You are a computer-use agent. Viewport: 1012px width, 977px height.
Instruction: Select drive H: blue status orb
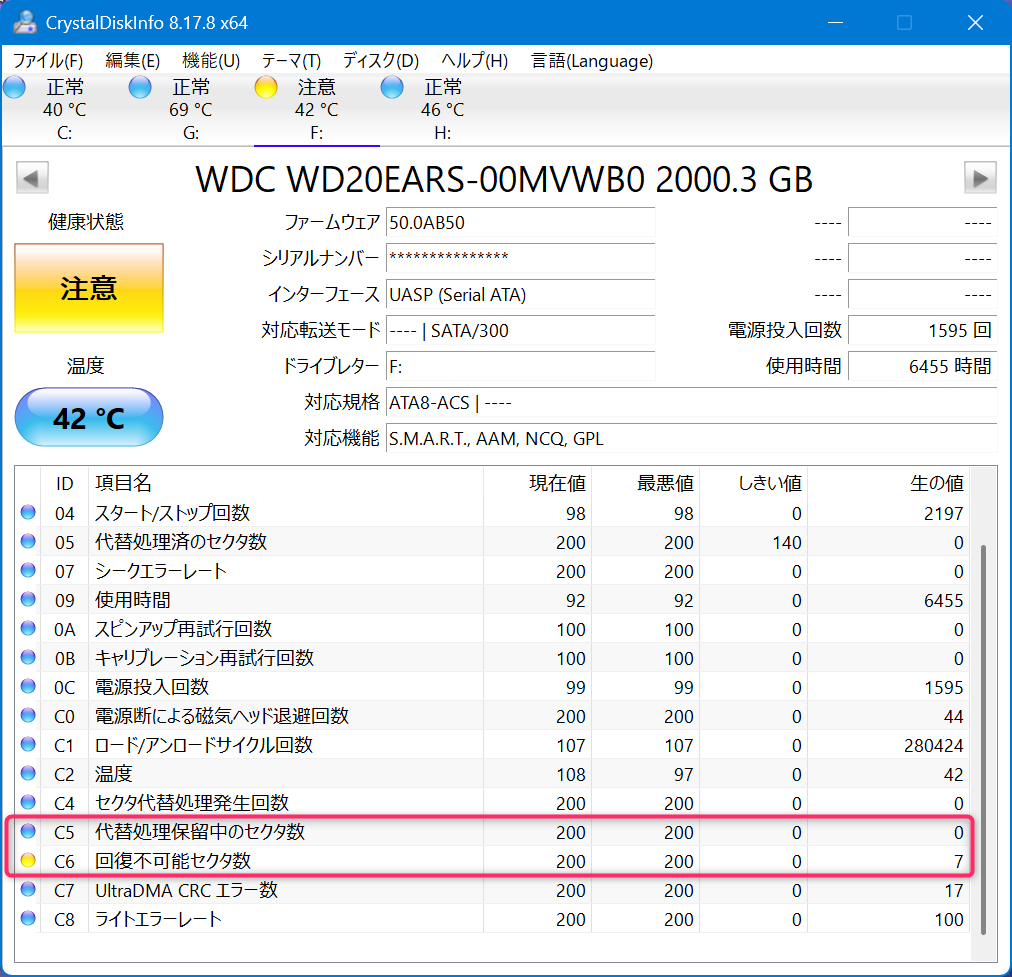pyautogui.click(x=392, y=88)
